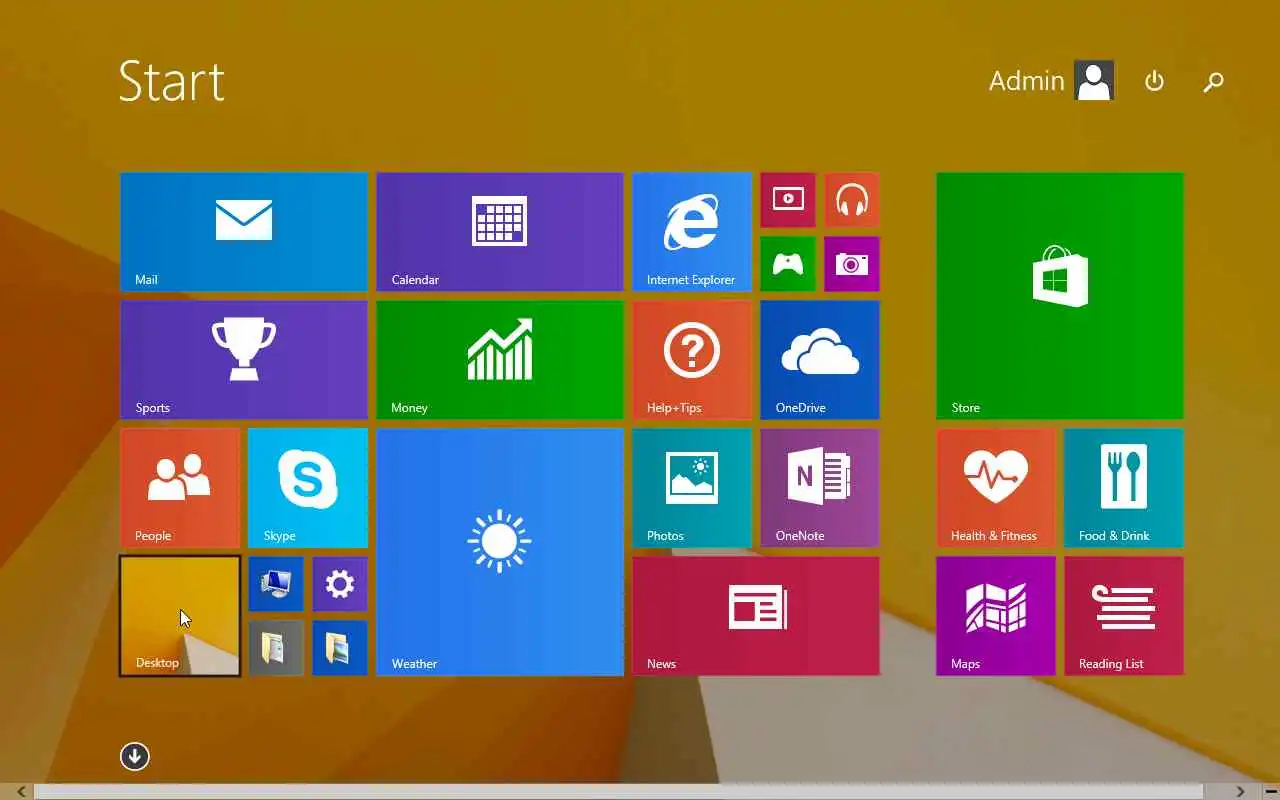Open the Reading List tile
1280x800 pixels.
[x=1124, y=616]
